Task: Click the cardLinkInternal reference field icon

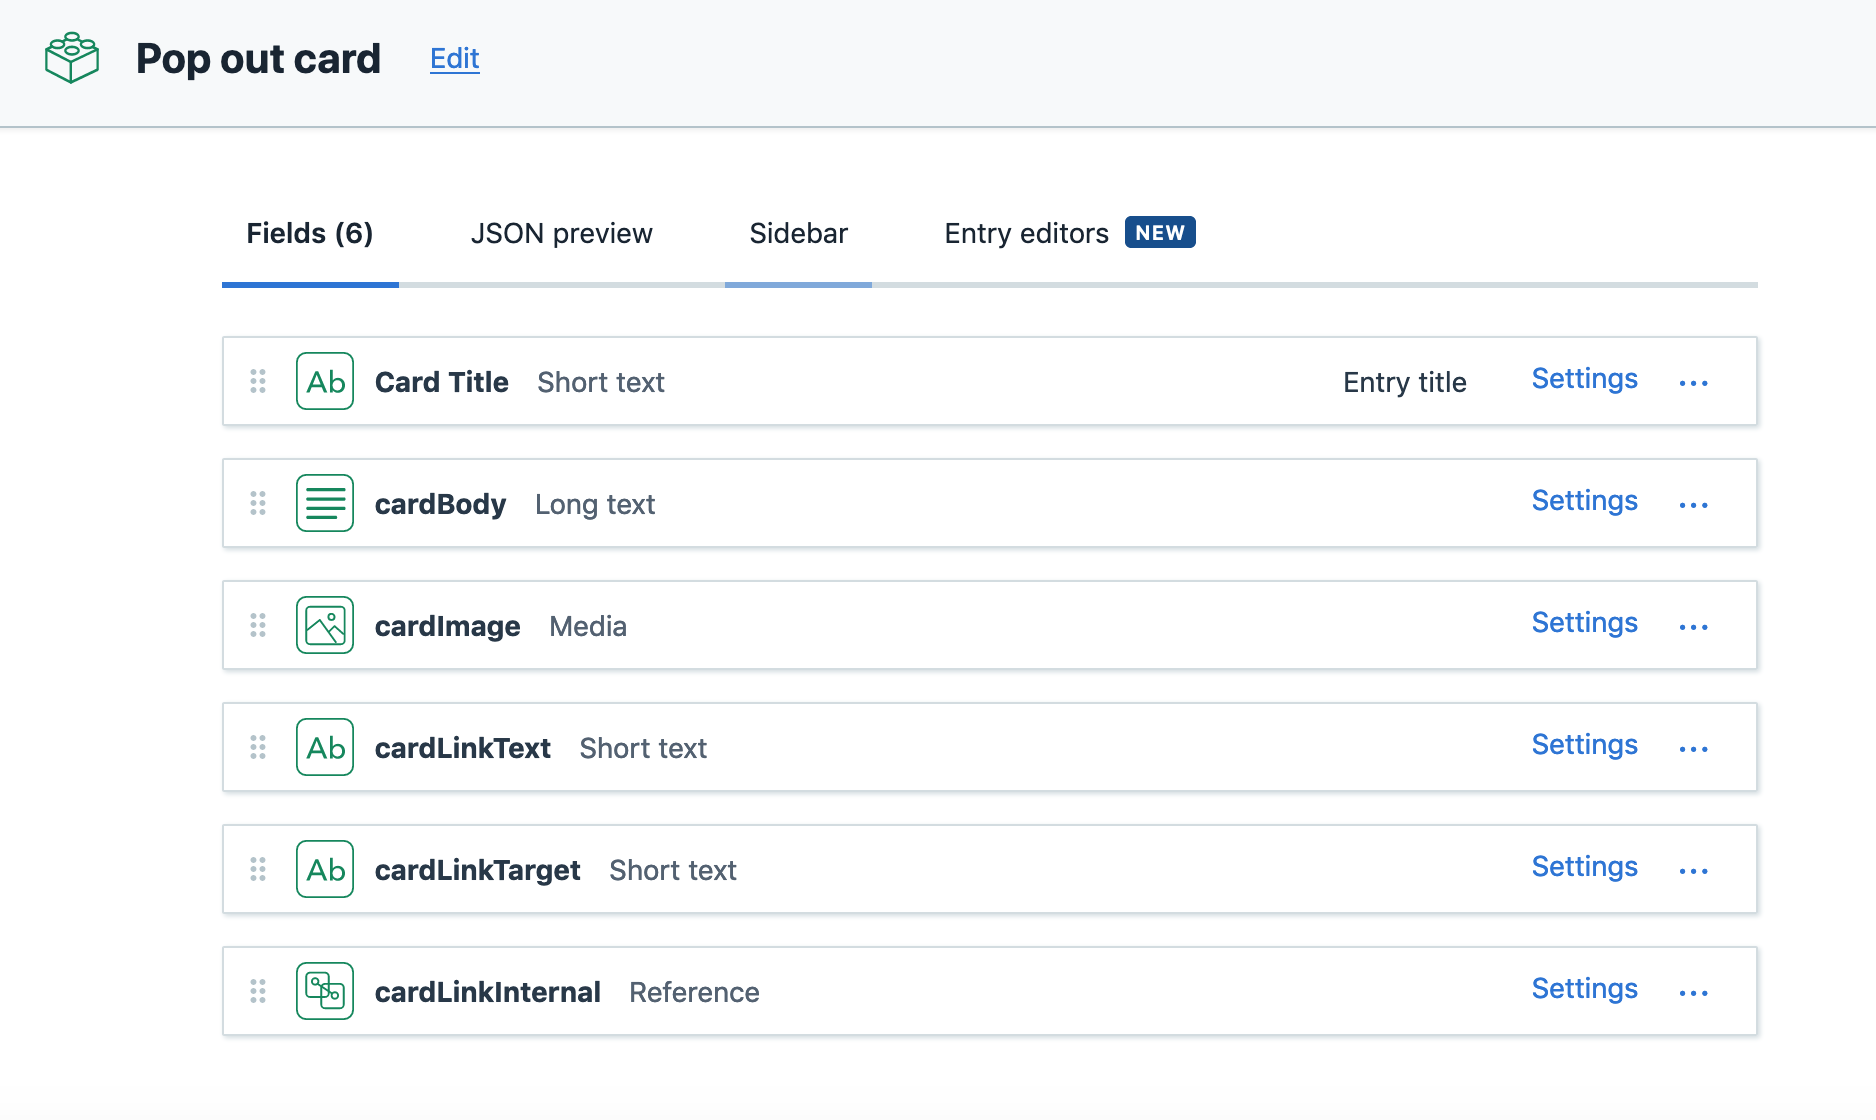Action: 325,991
